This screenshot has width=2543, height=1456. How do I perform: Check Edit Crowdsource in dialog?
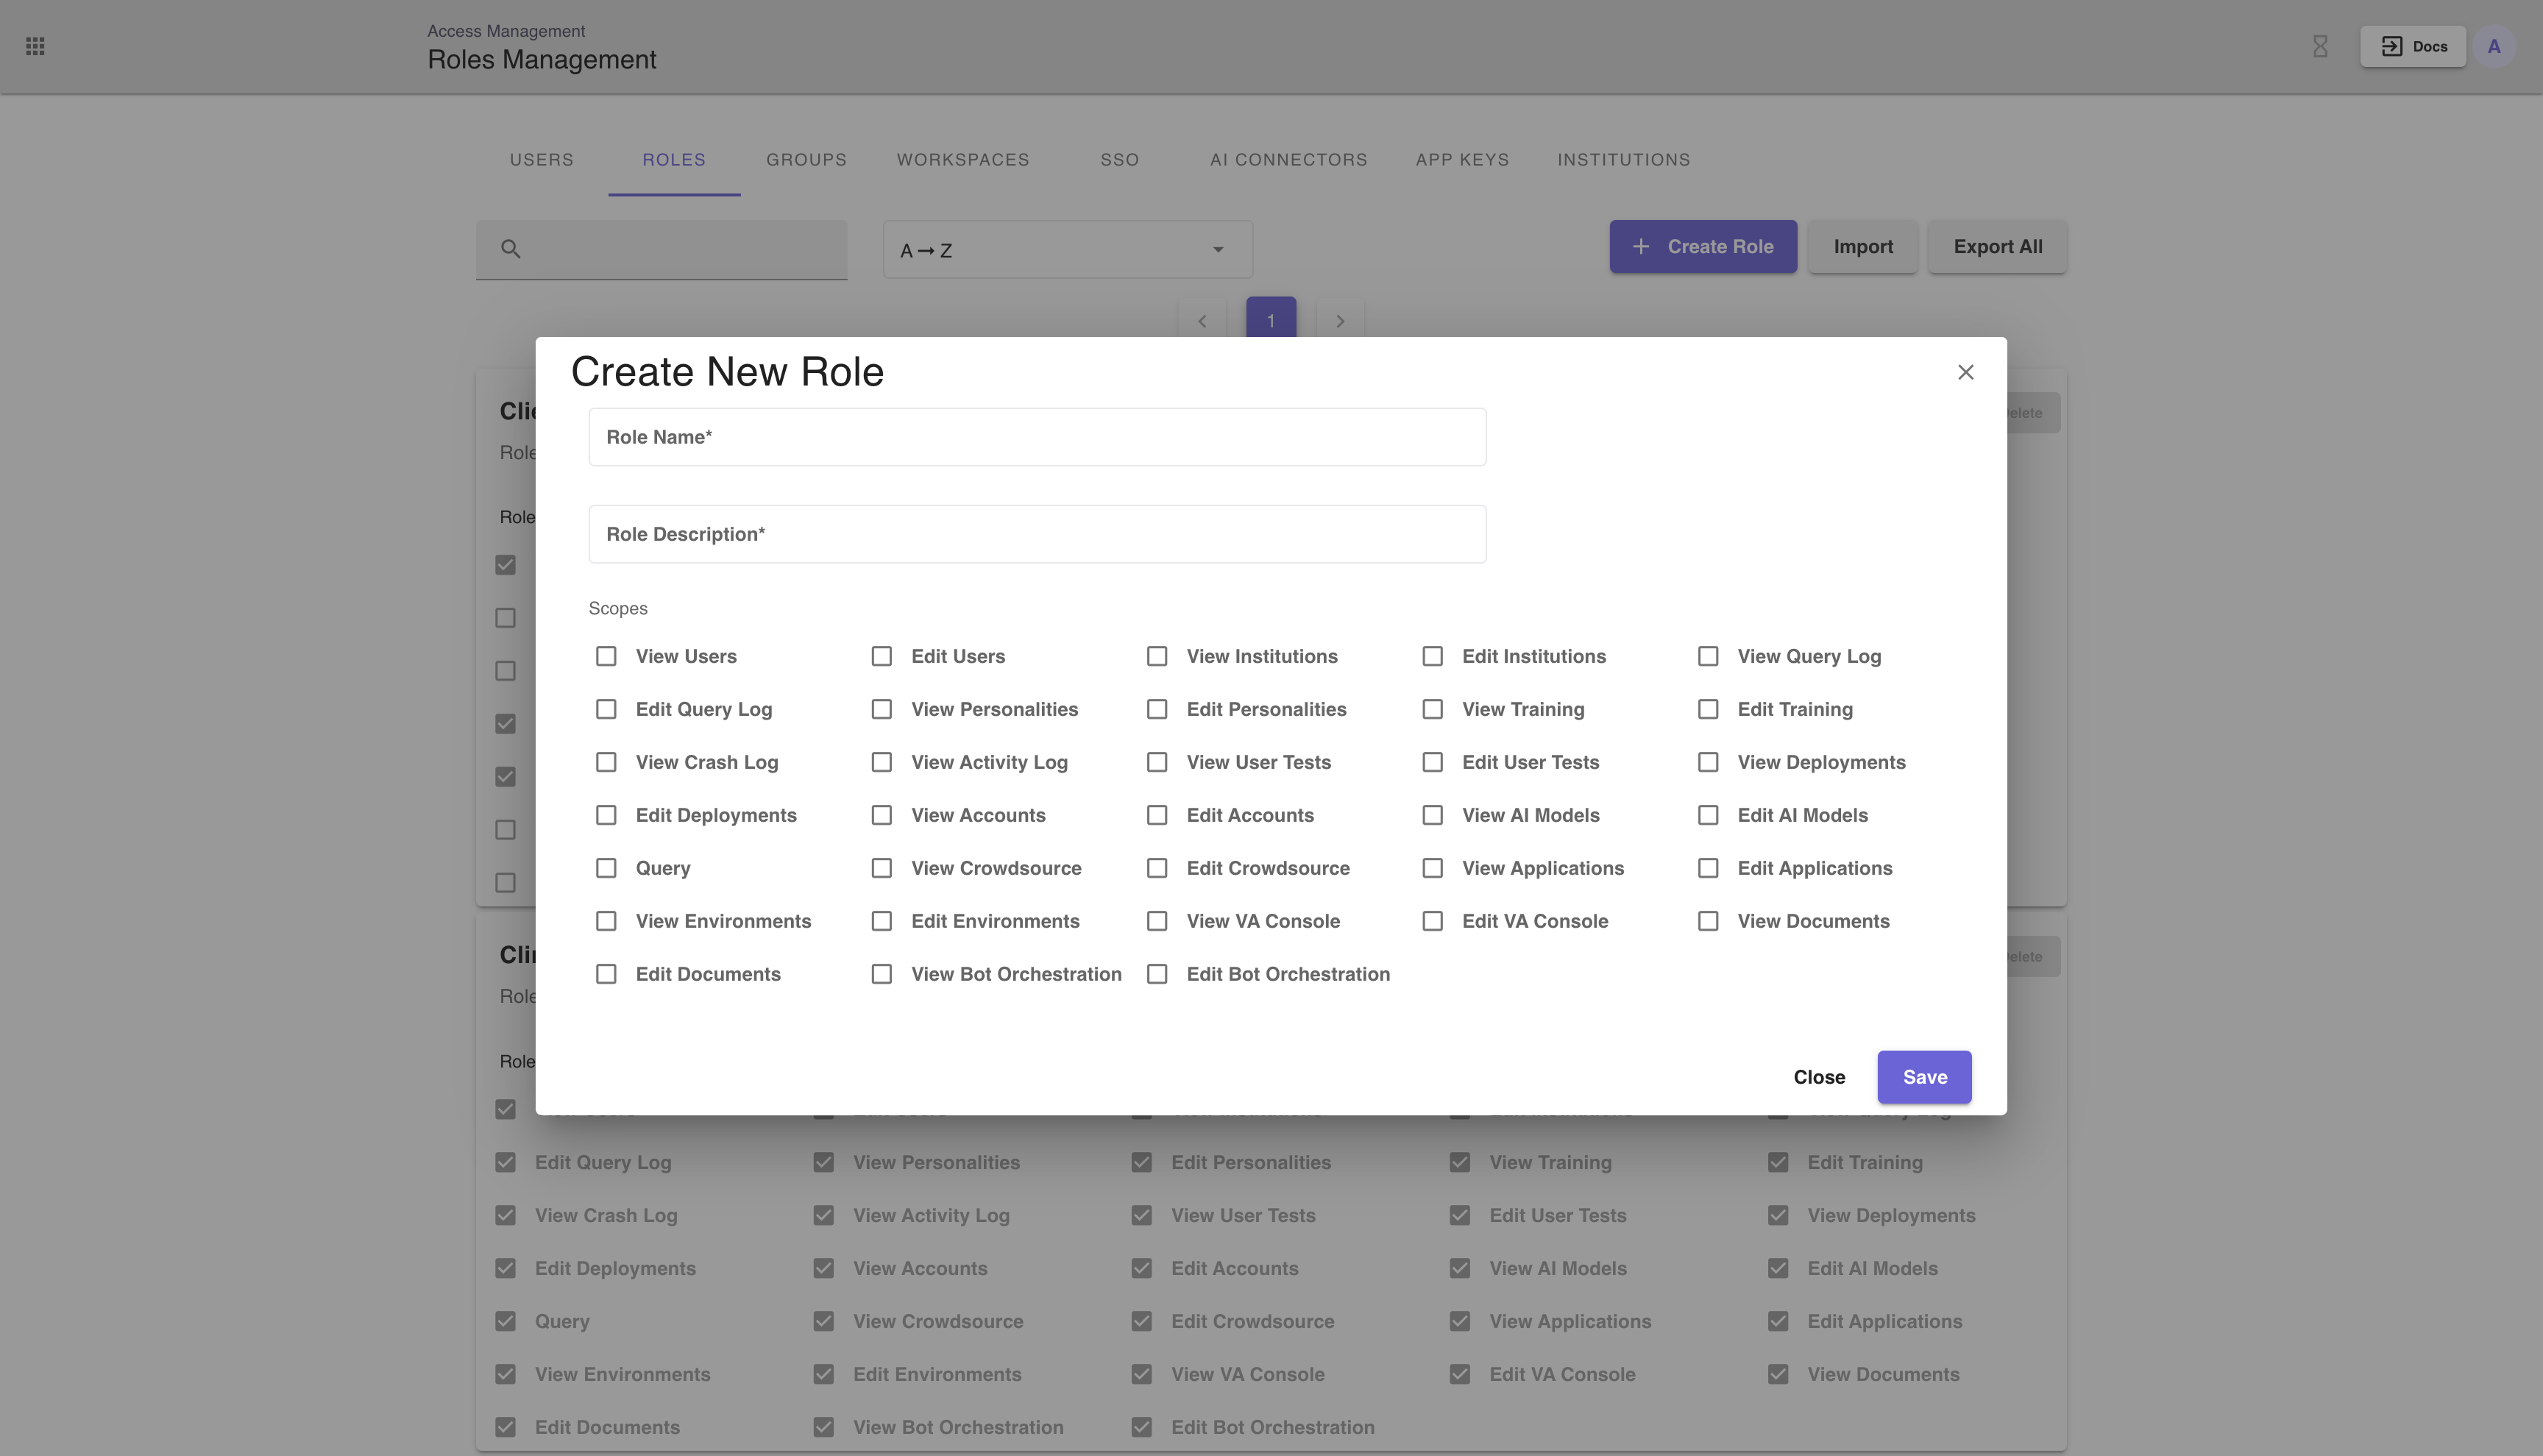click(x=1157, y=868)
